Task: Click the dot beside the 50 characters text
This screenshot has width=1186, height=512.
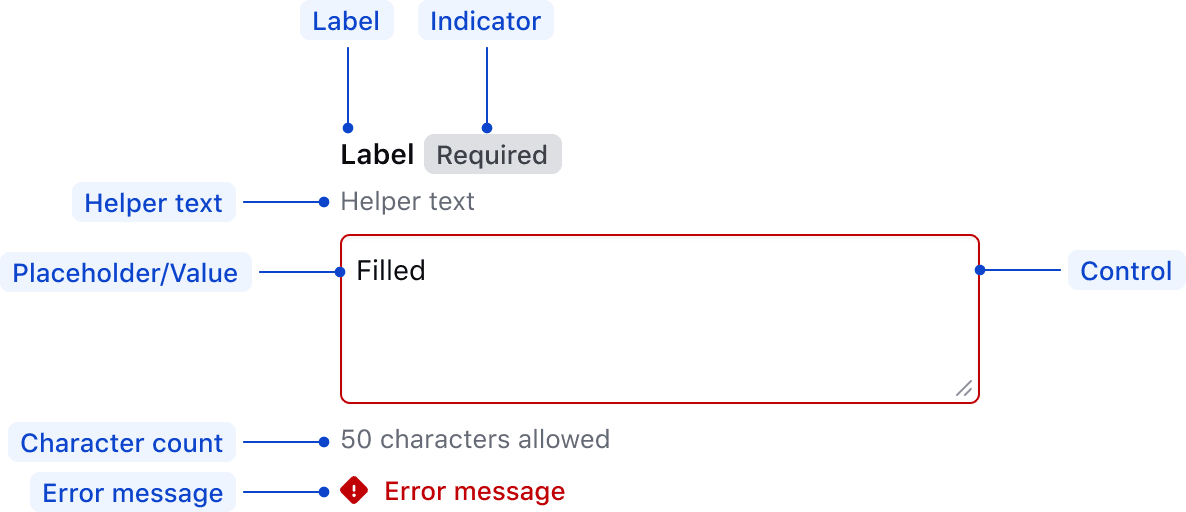Action: (x=324, y=441)
